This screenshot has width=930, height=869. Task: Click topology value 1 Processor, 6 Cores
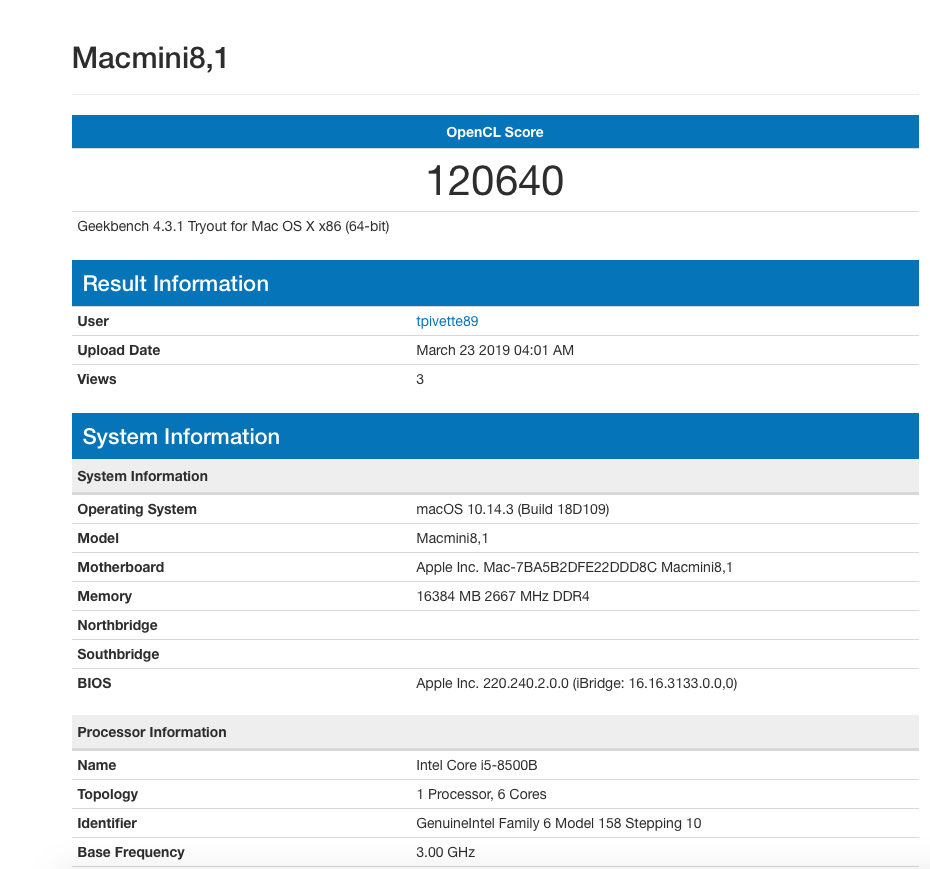tap(481, 794)
